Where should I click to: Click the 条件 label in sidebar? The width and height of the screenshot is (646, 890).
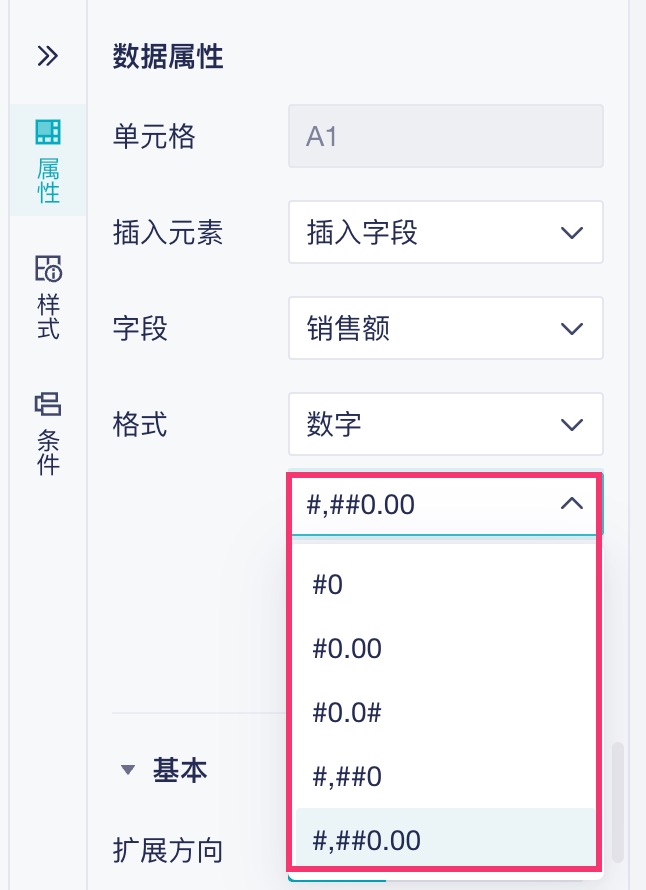[x=48, y=451]
